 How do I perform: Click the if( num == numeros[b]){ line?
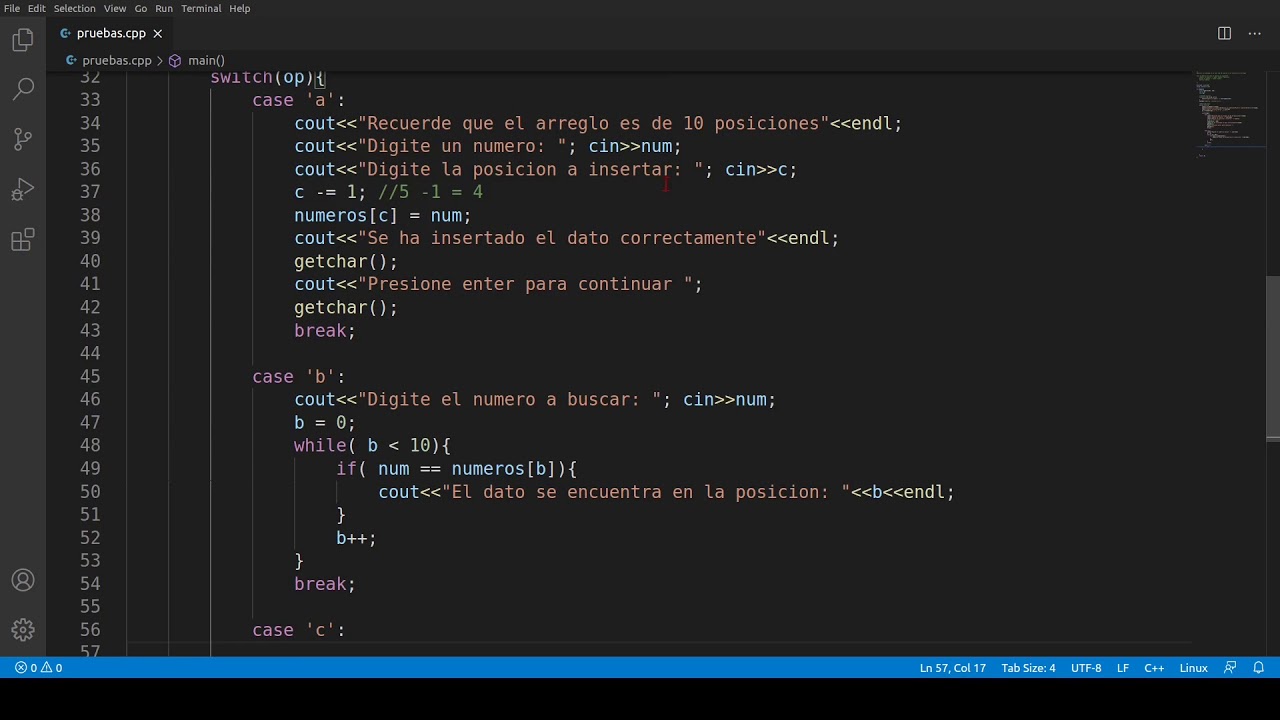(x=456, y=468)
